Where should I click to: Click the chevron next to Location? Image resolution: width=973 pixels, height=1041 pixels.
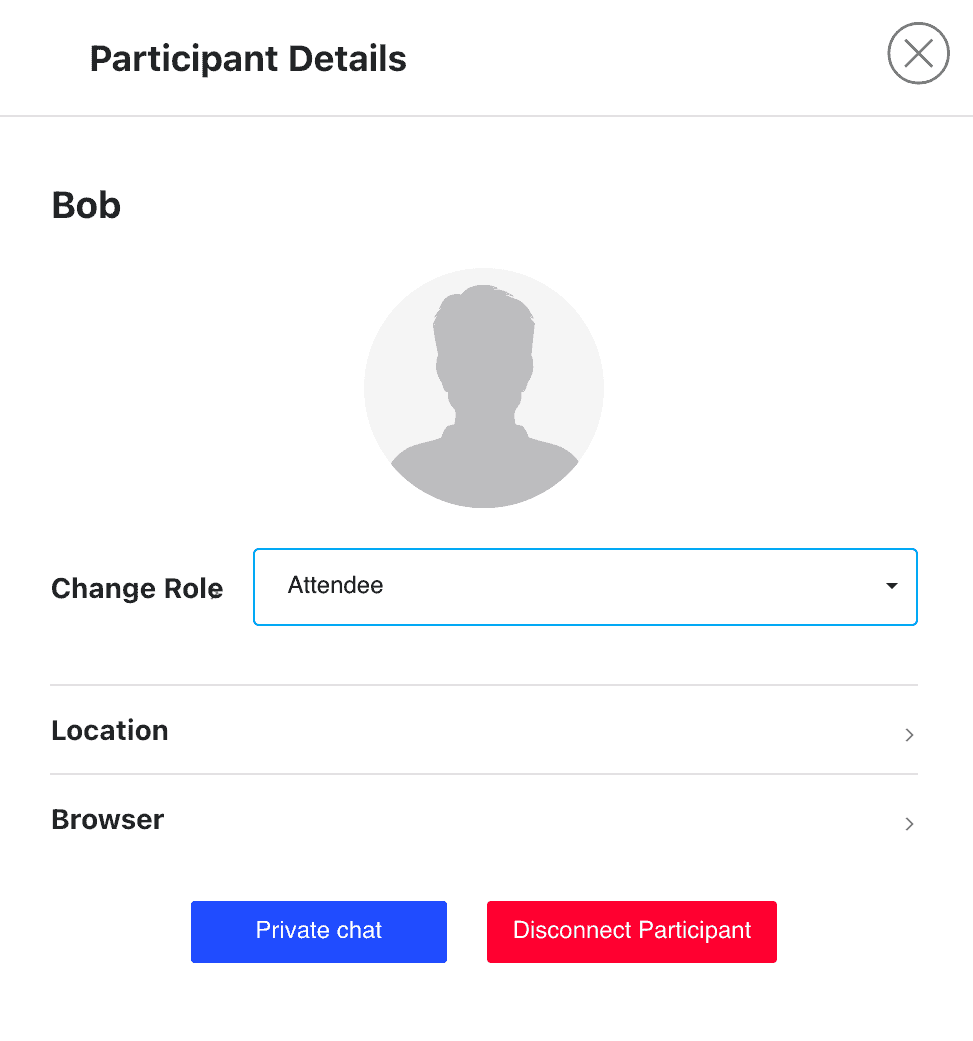(x=909, y=734)
